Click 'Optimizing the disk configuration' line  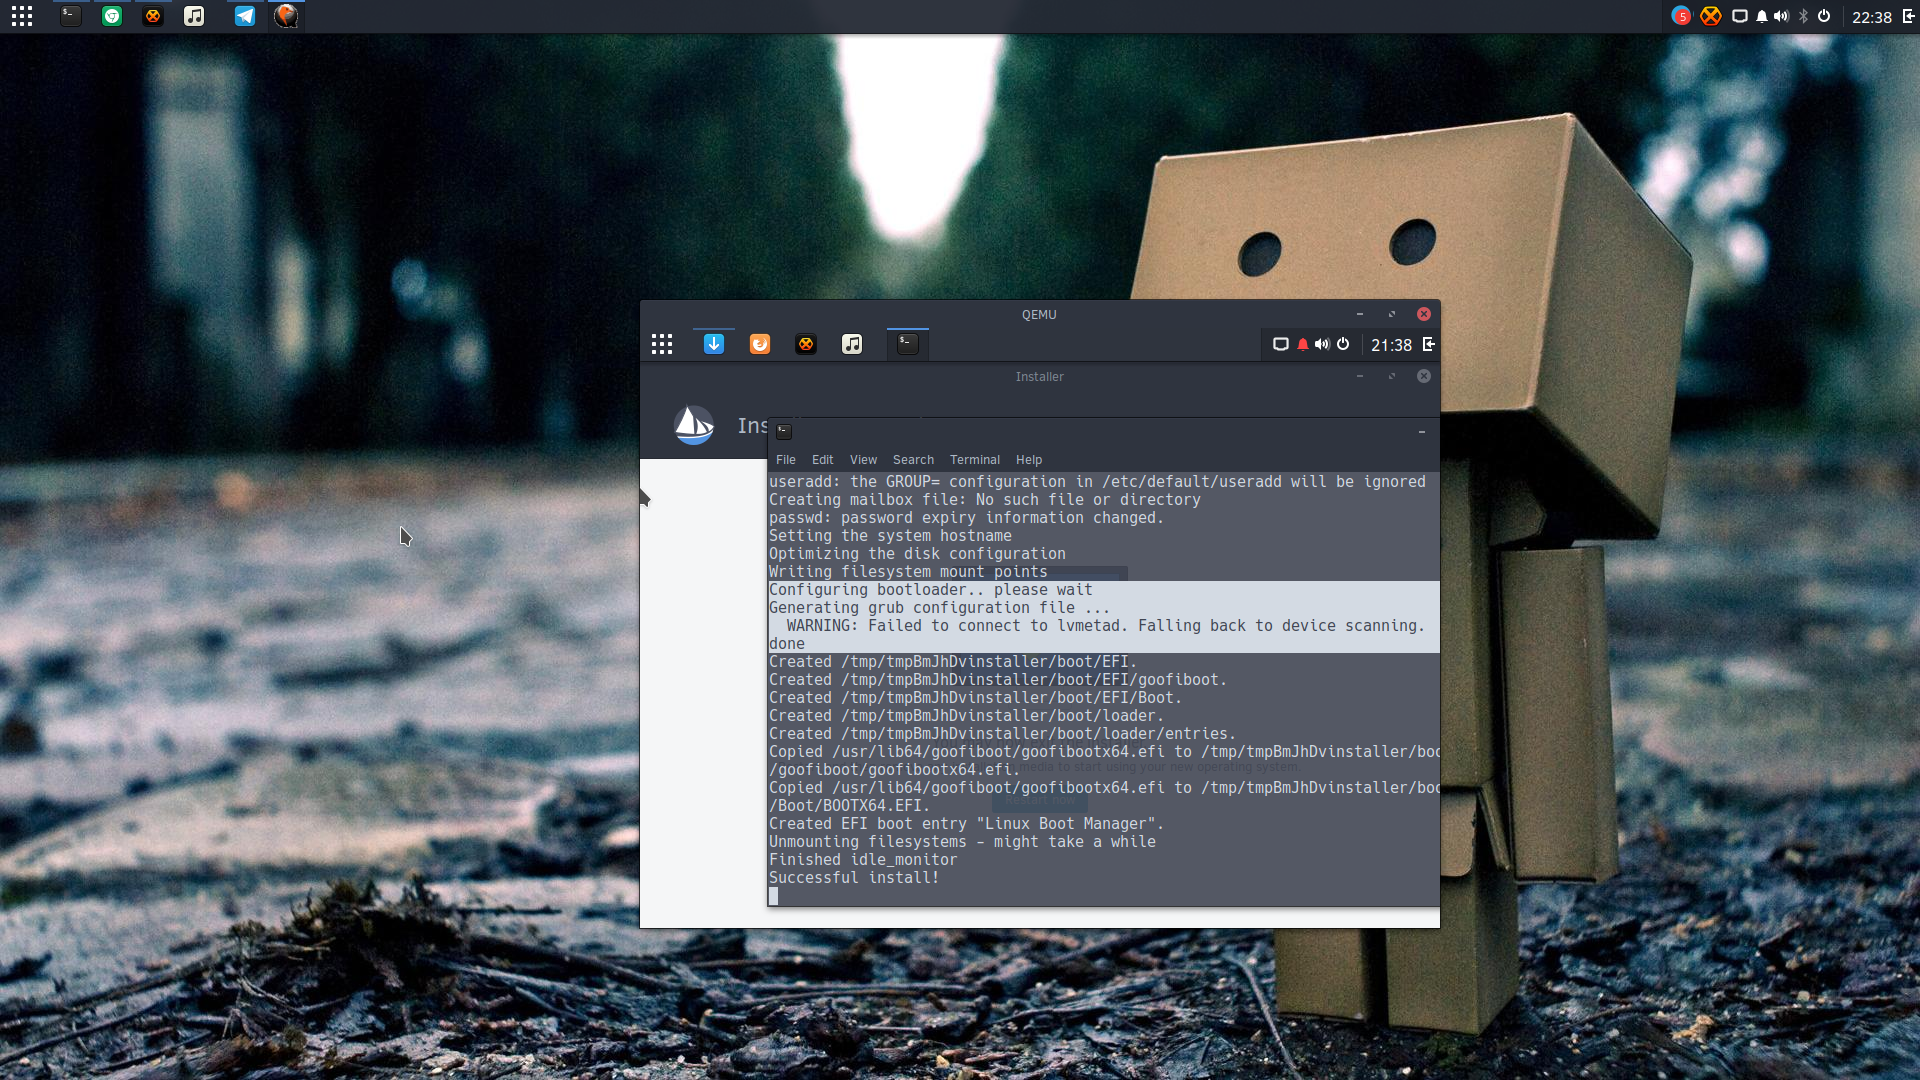click(917, 554)
